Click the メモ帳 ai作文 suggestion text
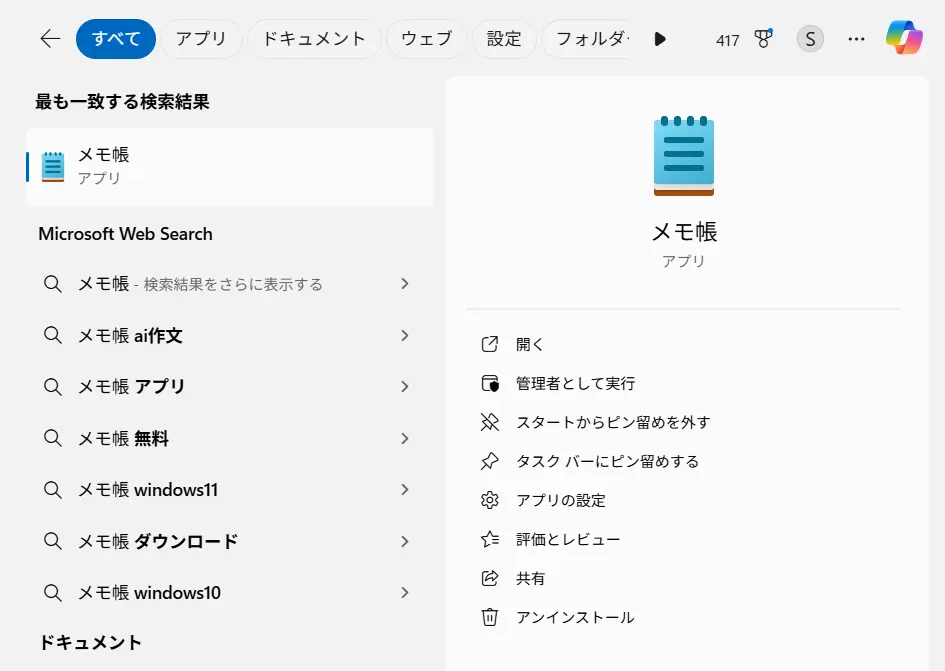The image size is (945, 671). [130, 335]
